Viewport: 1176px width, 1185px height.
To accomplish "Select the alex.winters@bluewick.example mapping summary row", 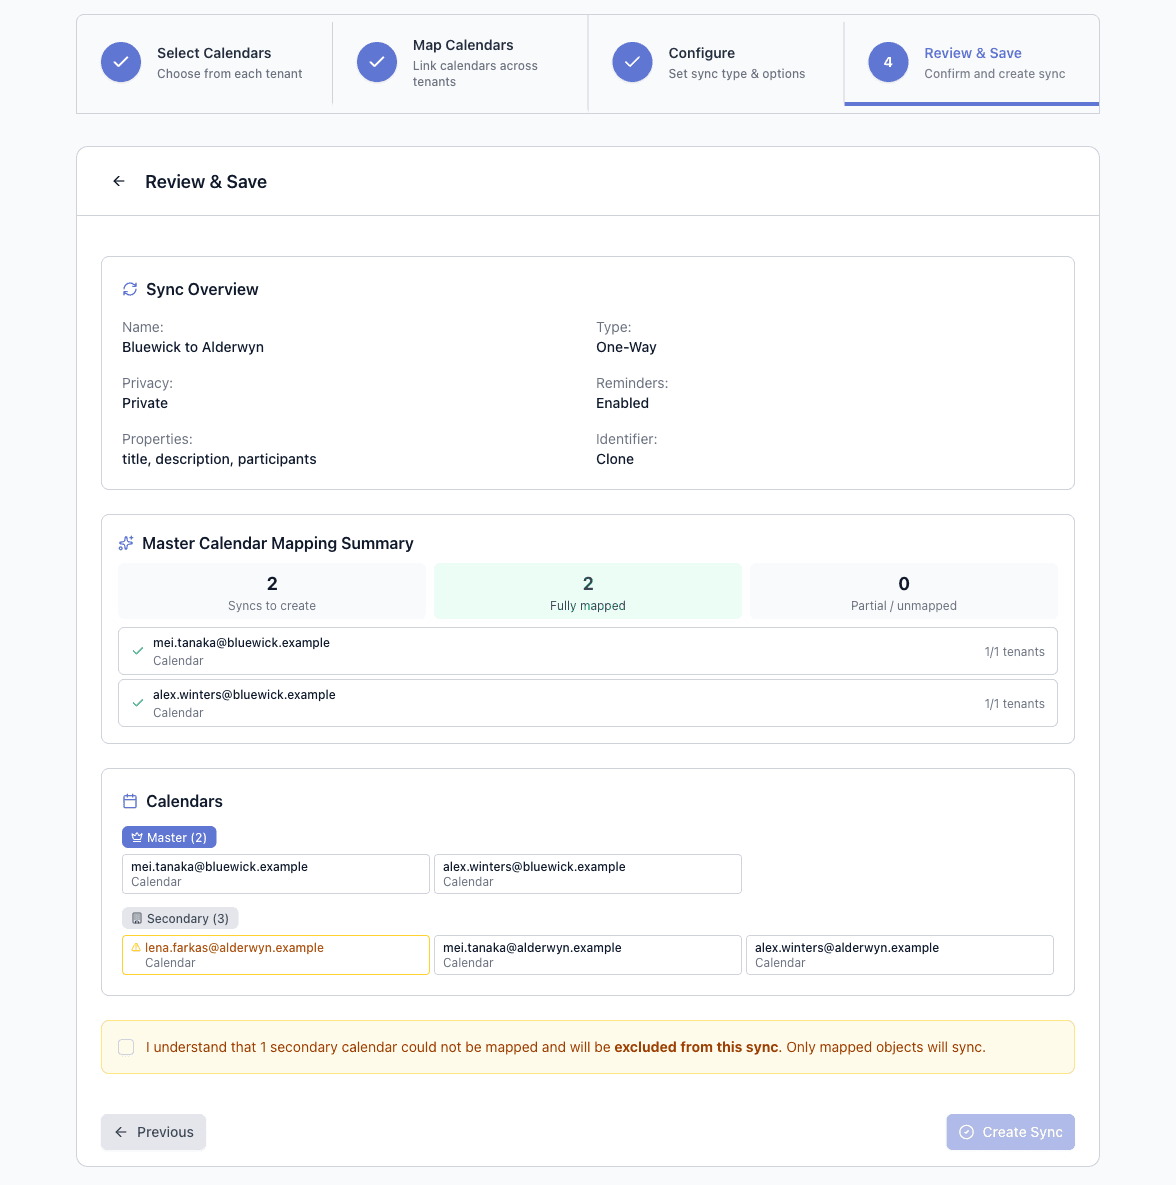I will [x=588, y=703].
